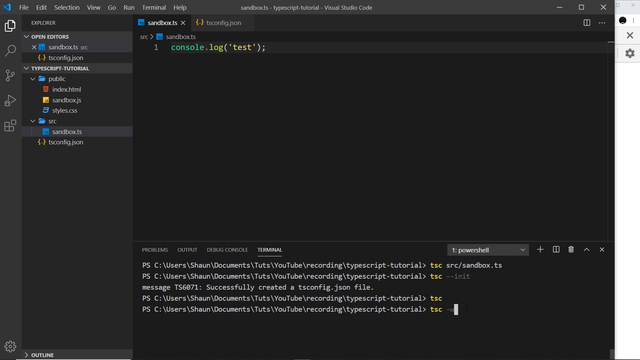Viewport: 640px width, 360px height.
Task: Click the X icon in right window
Action: [630, 36]
